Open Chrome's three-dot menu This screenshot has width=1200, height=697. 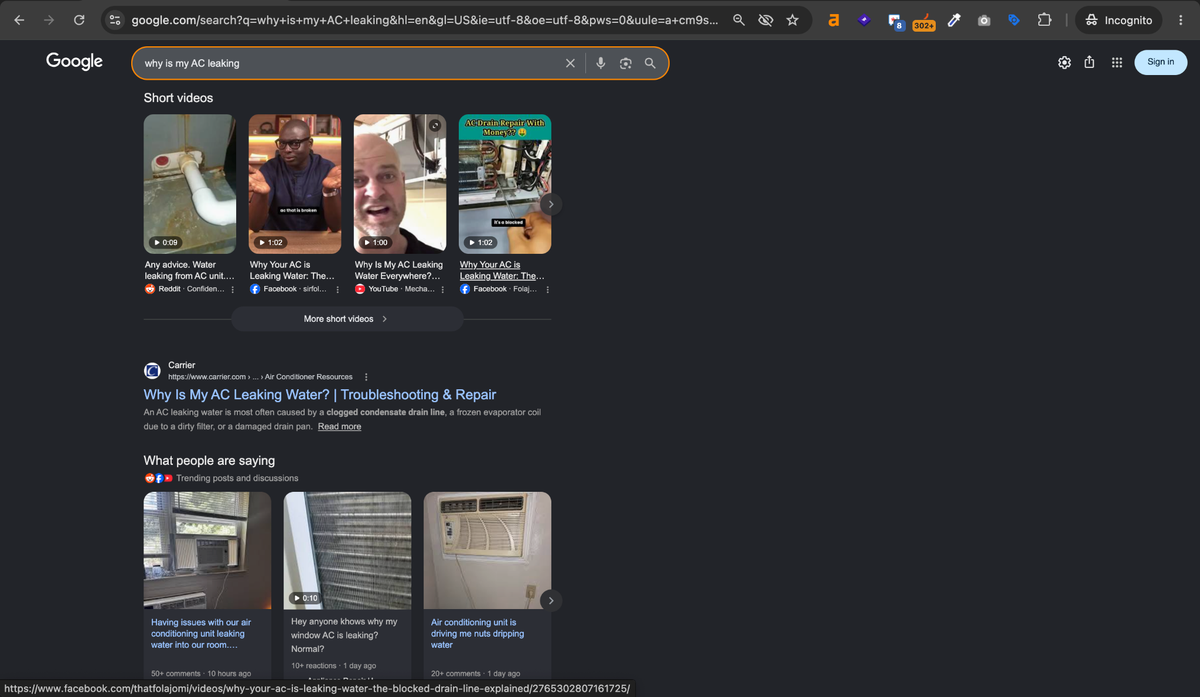[x=1181, y=20]
